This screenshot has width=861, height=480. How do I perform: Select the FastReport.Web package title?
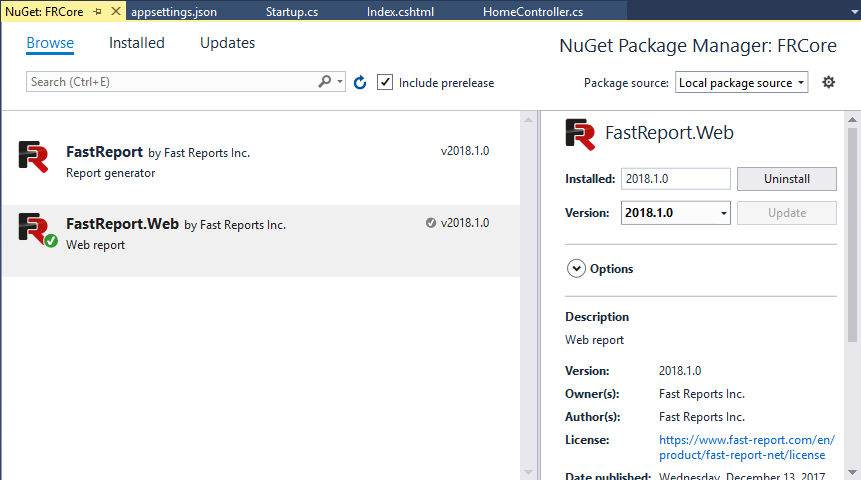point(122,224)
